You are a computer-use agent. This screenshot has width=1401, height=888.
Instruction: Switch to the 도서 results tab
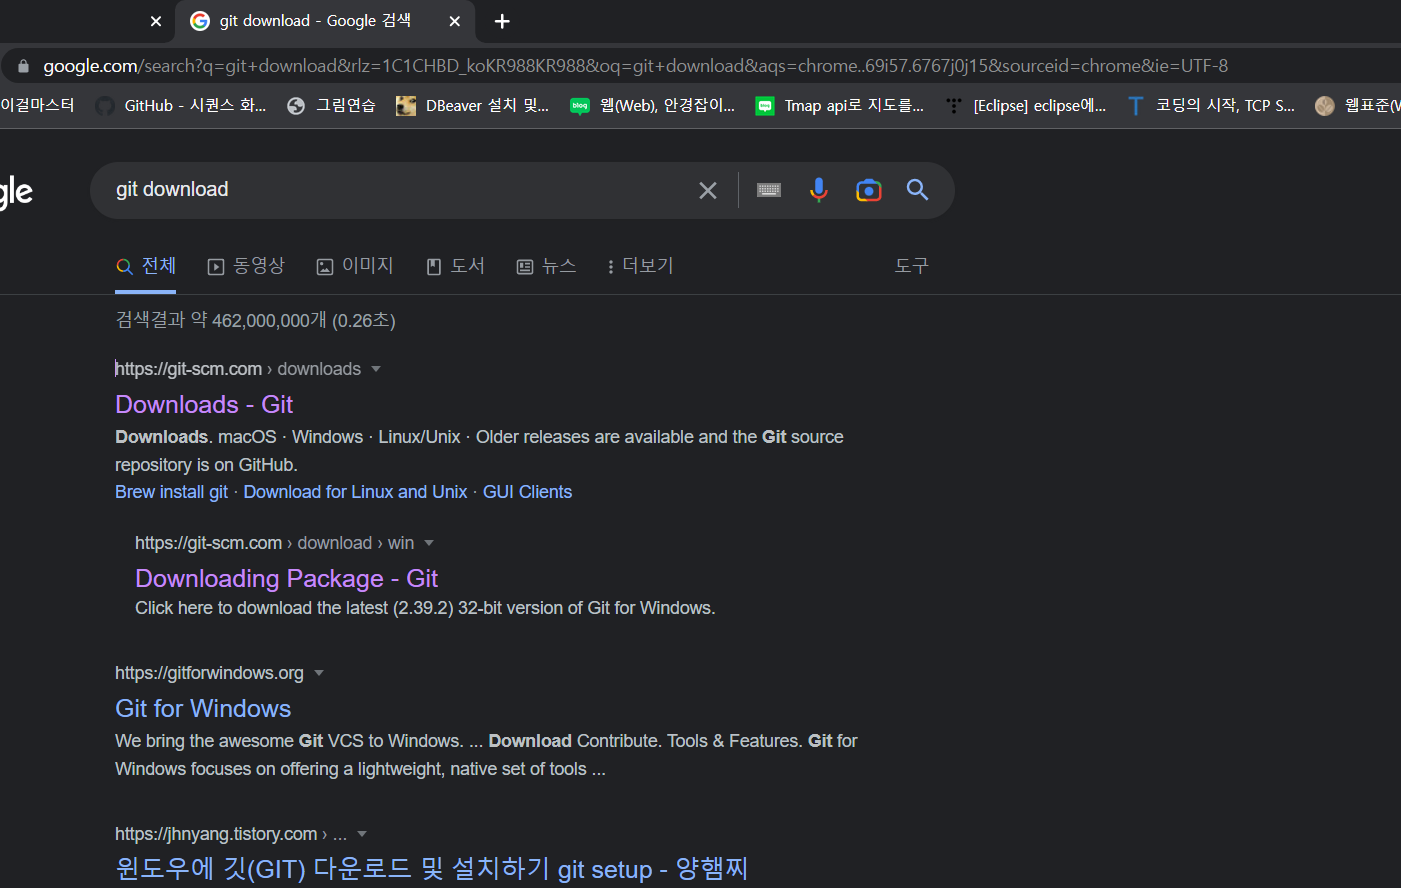point(455,266)
